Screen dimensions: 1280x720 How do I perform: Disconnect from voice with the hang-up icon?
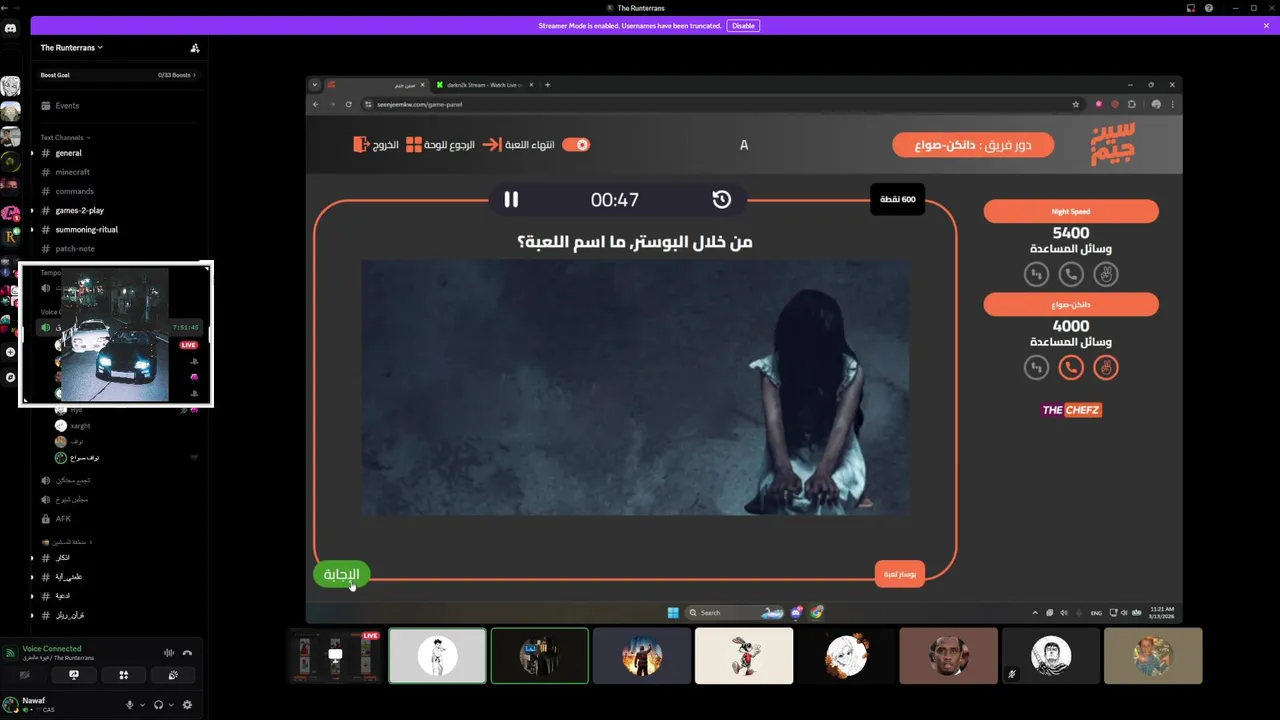(187, 653)
